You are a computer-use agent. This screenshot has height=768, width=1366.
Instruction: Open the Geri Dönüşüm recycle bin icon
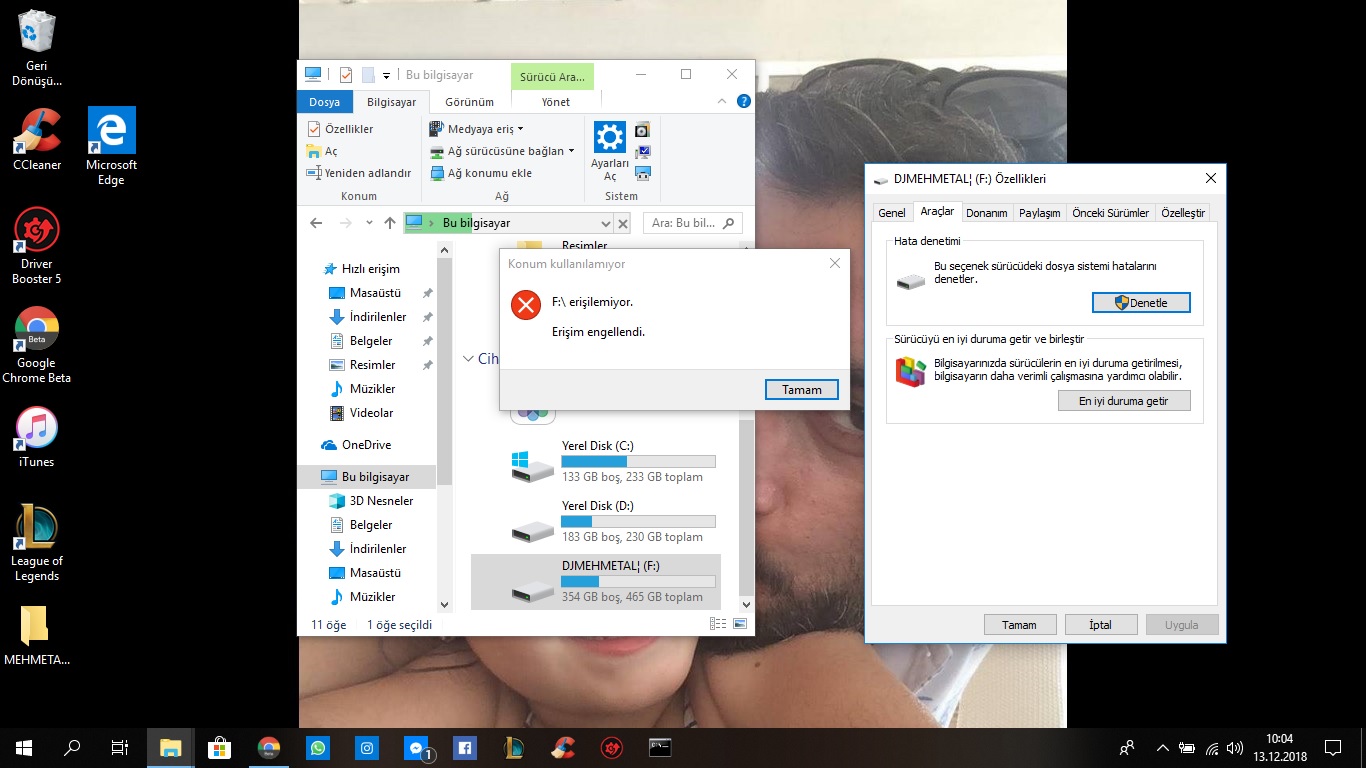[37, 47]
